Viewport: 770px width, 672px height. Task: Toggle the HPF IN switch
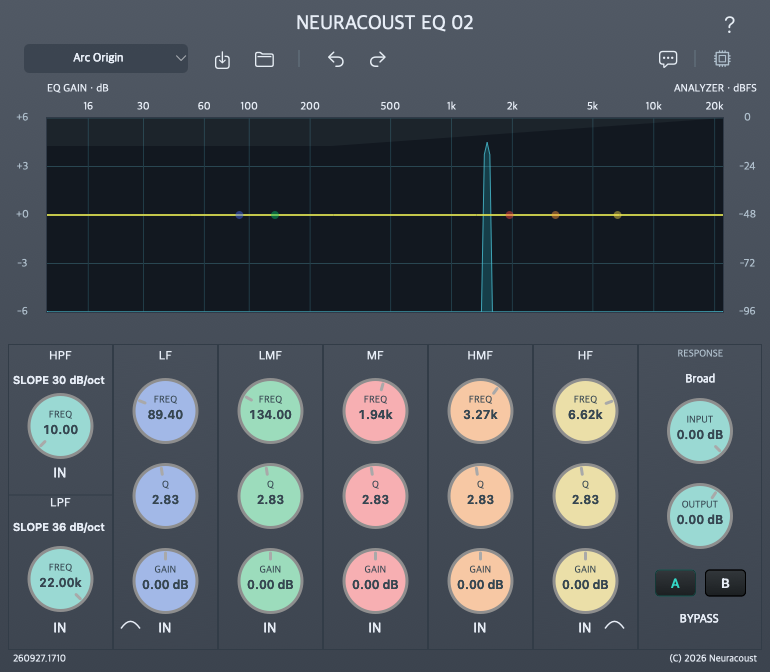(x=59, y=473)
